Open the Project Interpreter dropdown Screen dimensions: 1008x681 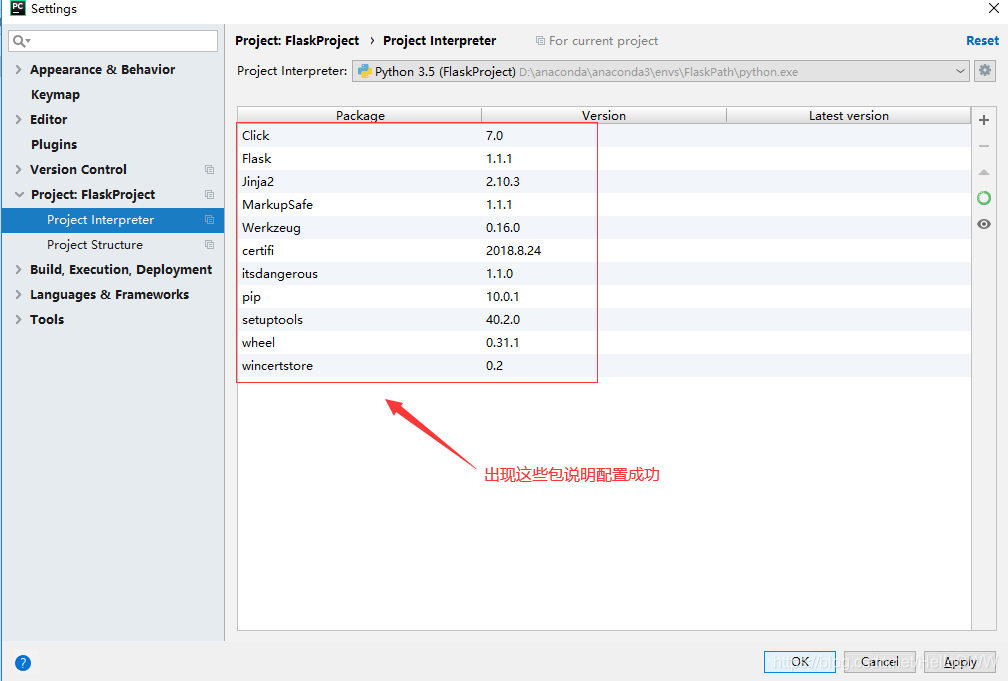point(661,71)
